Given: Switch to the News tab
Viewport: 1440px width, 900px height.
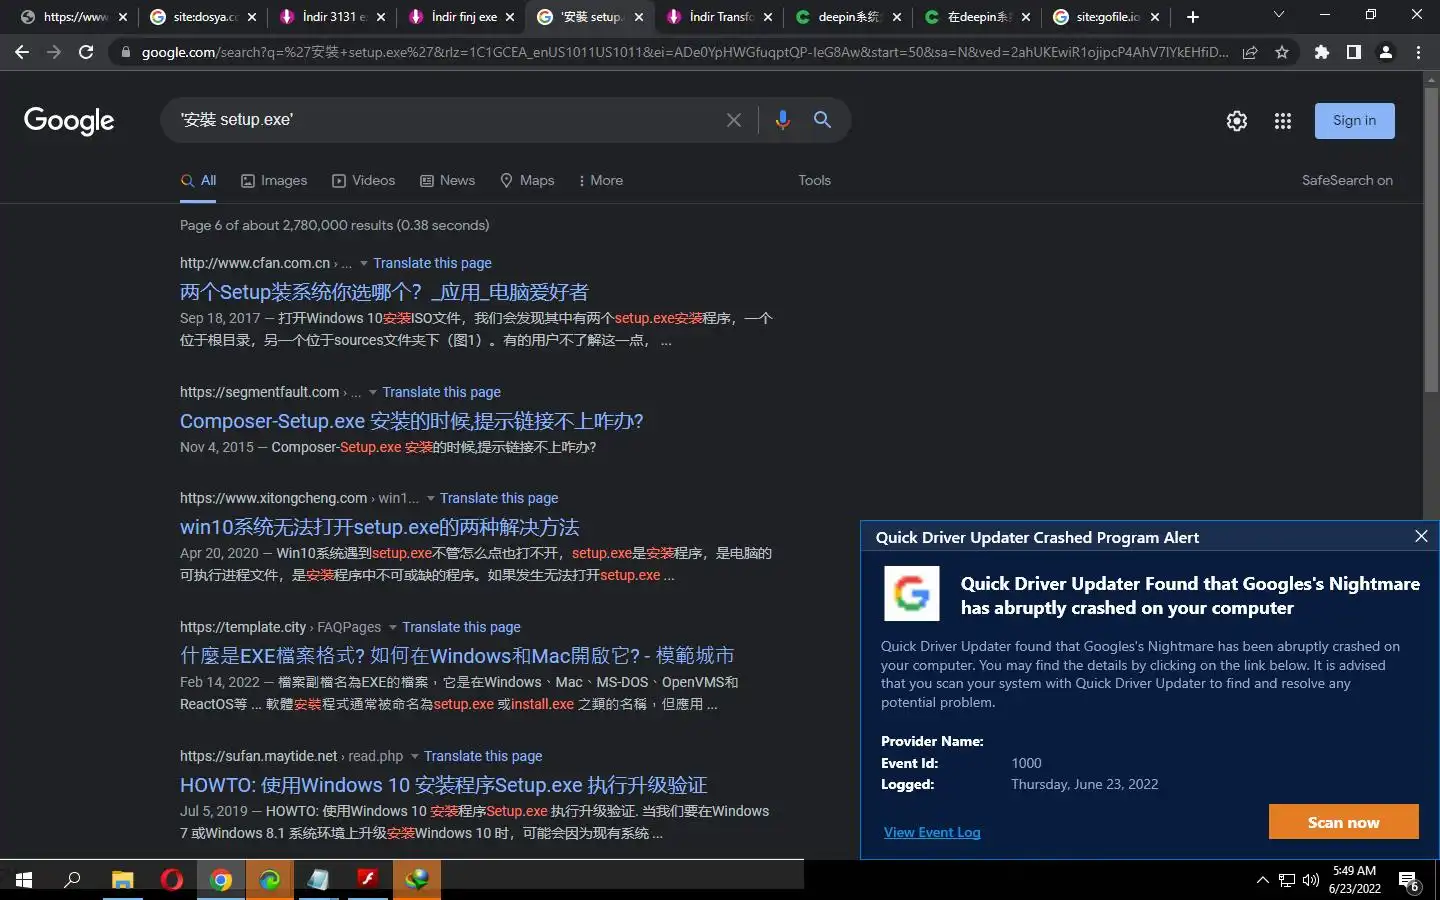Looking at the screenshot, I should point(447,180).
